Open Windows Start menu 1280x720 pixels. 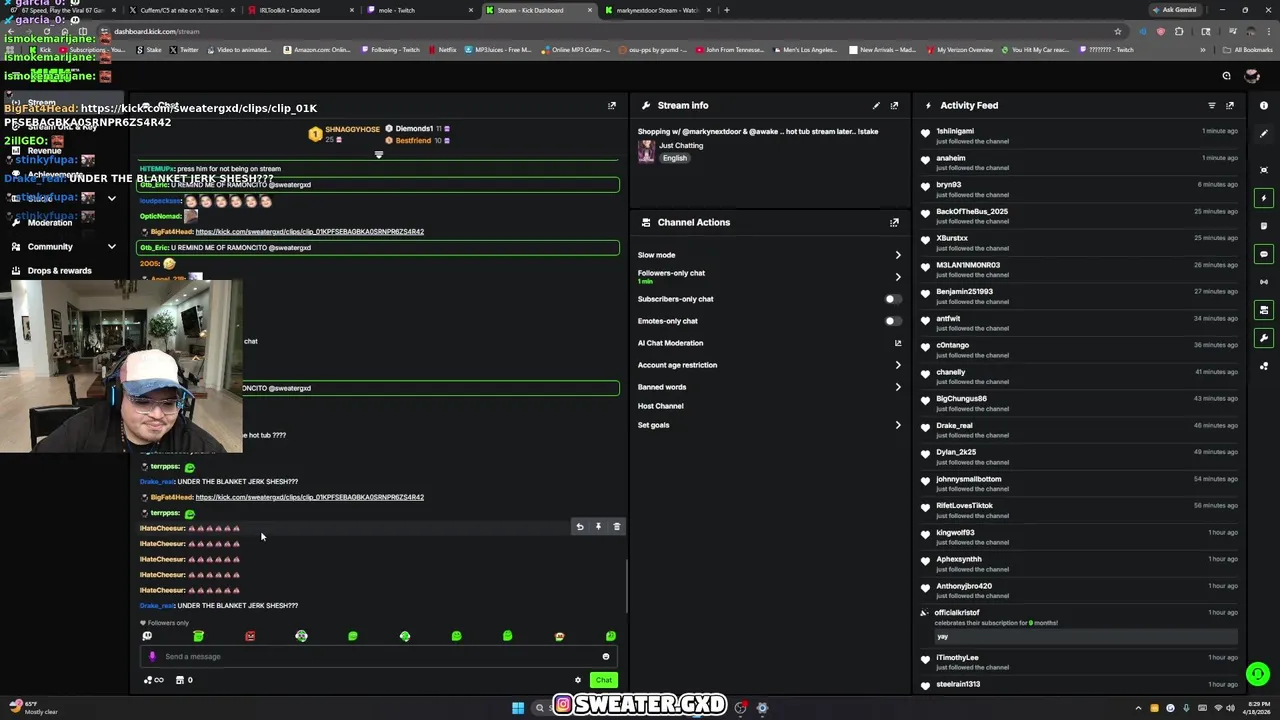[x=518, y=708]
